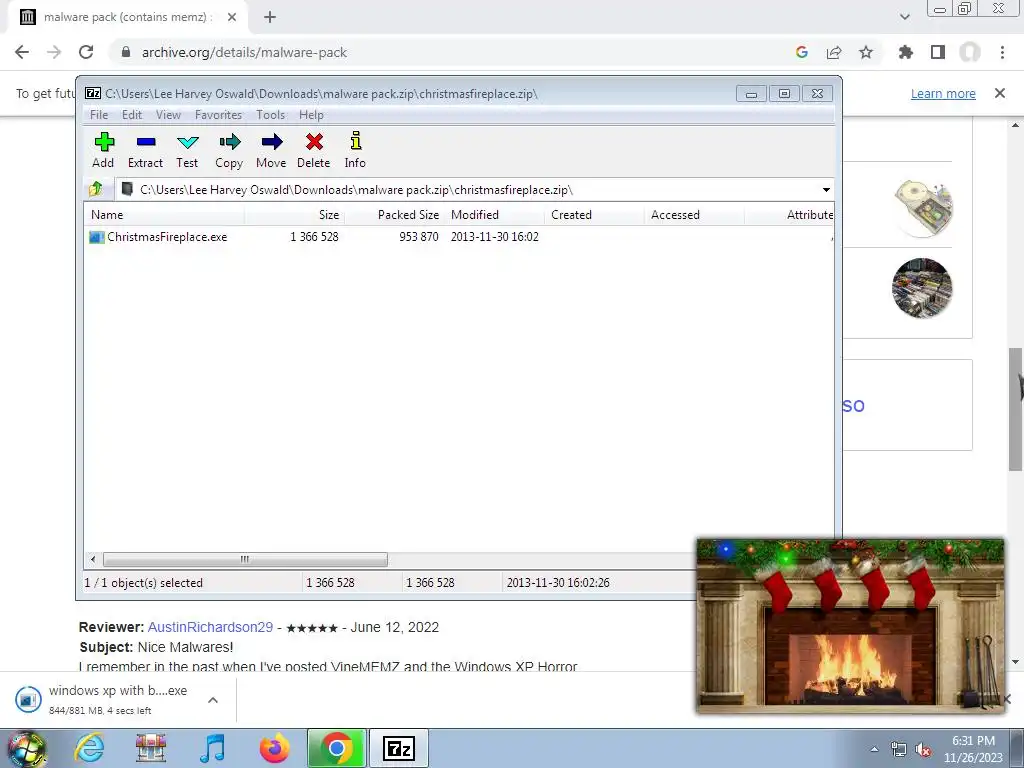Show hidden system tray icons

click(874, 749)
